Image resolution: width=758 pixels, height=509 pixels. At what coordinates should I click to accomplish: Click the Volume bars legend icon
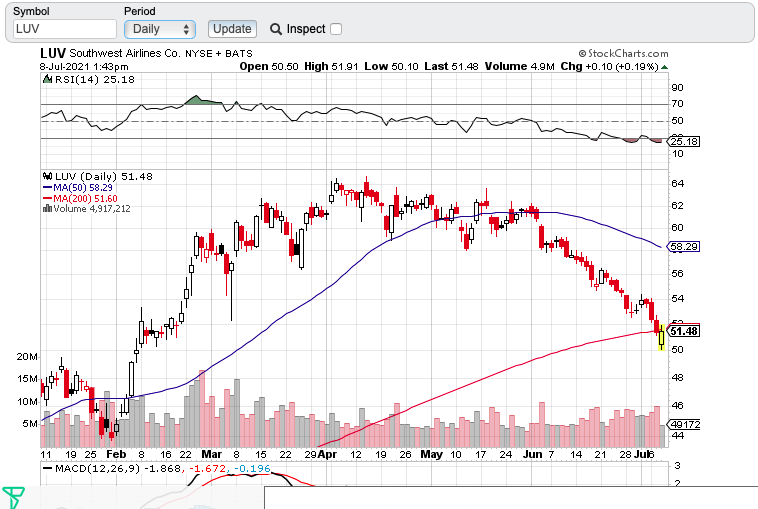coord(46,209)
